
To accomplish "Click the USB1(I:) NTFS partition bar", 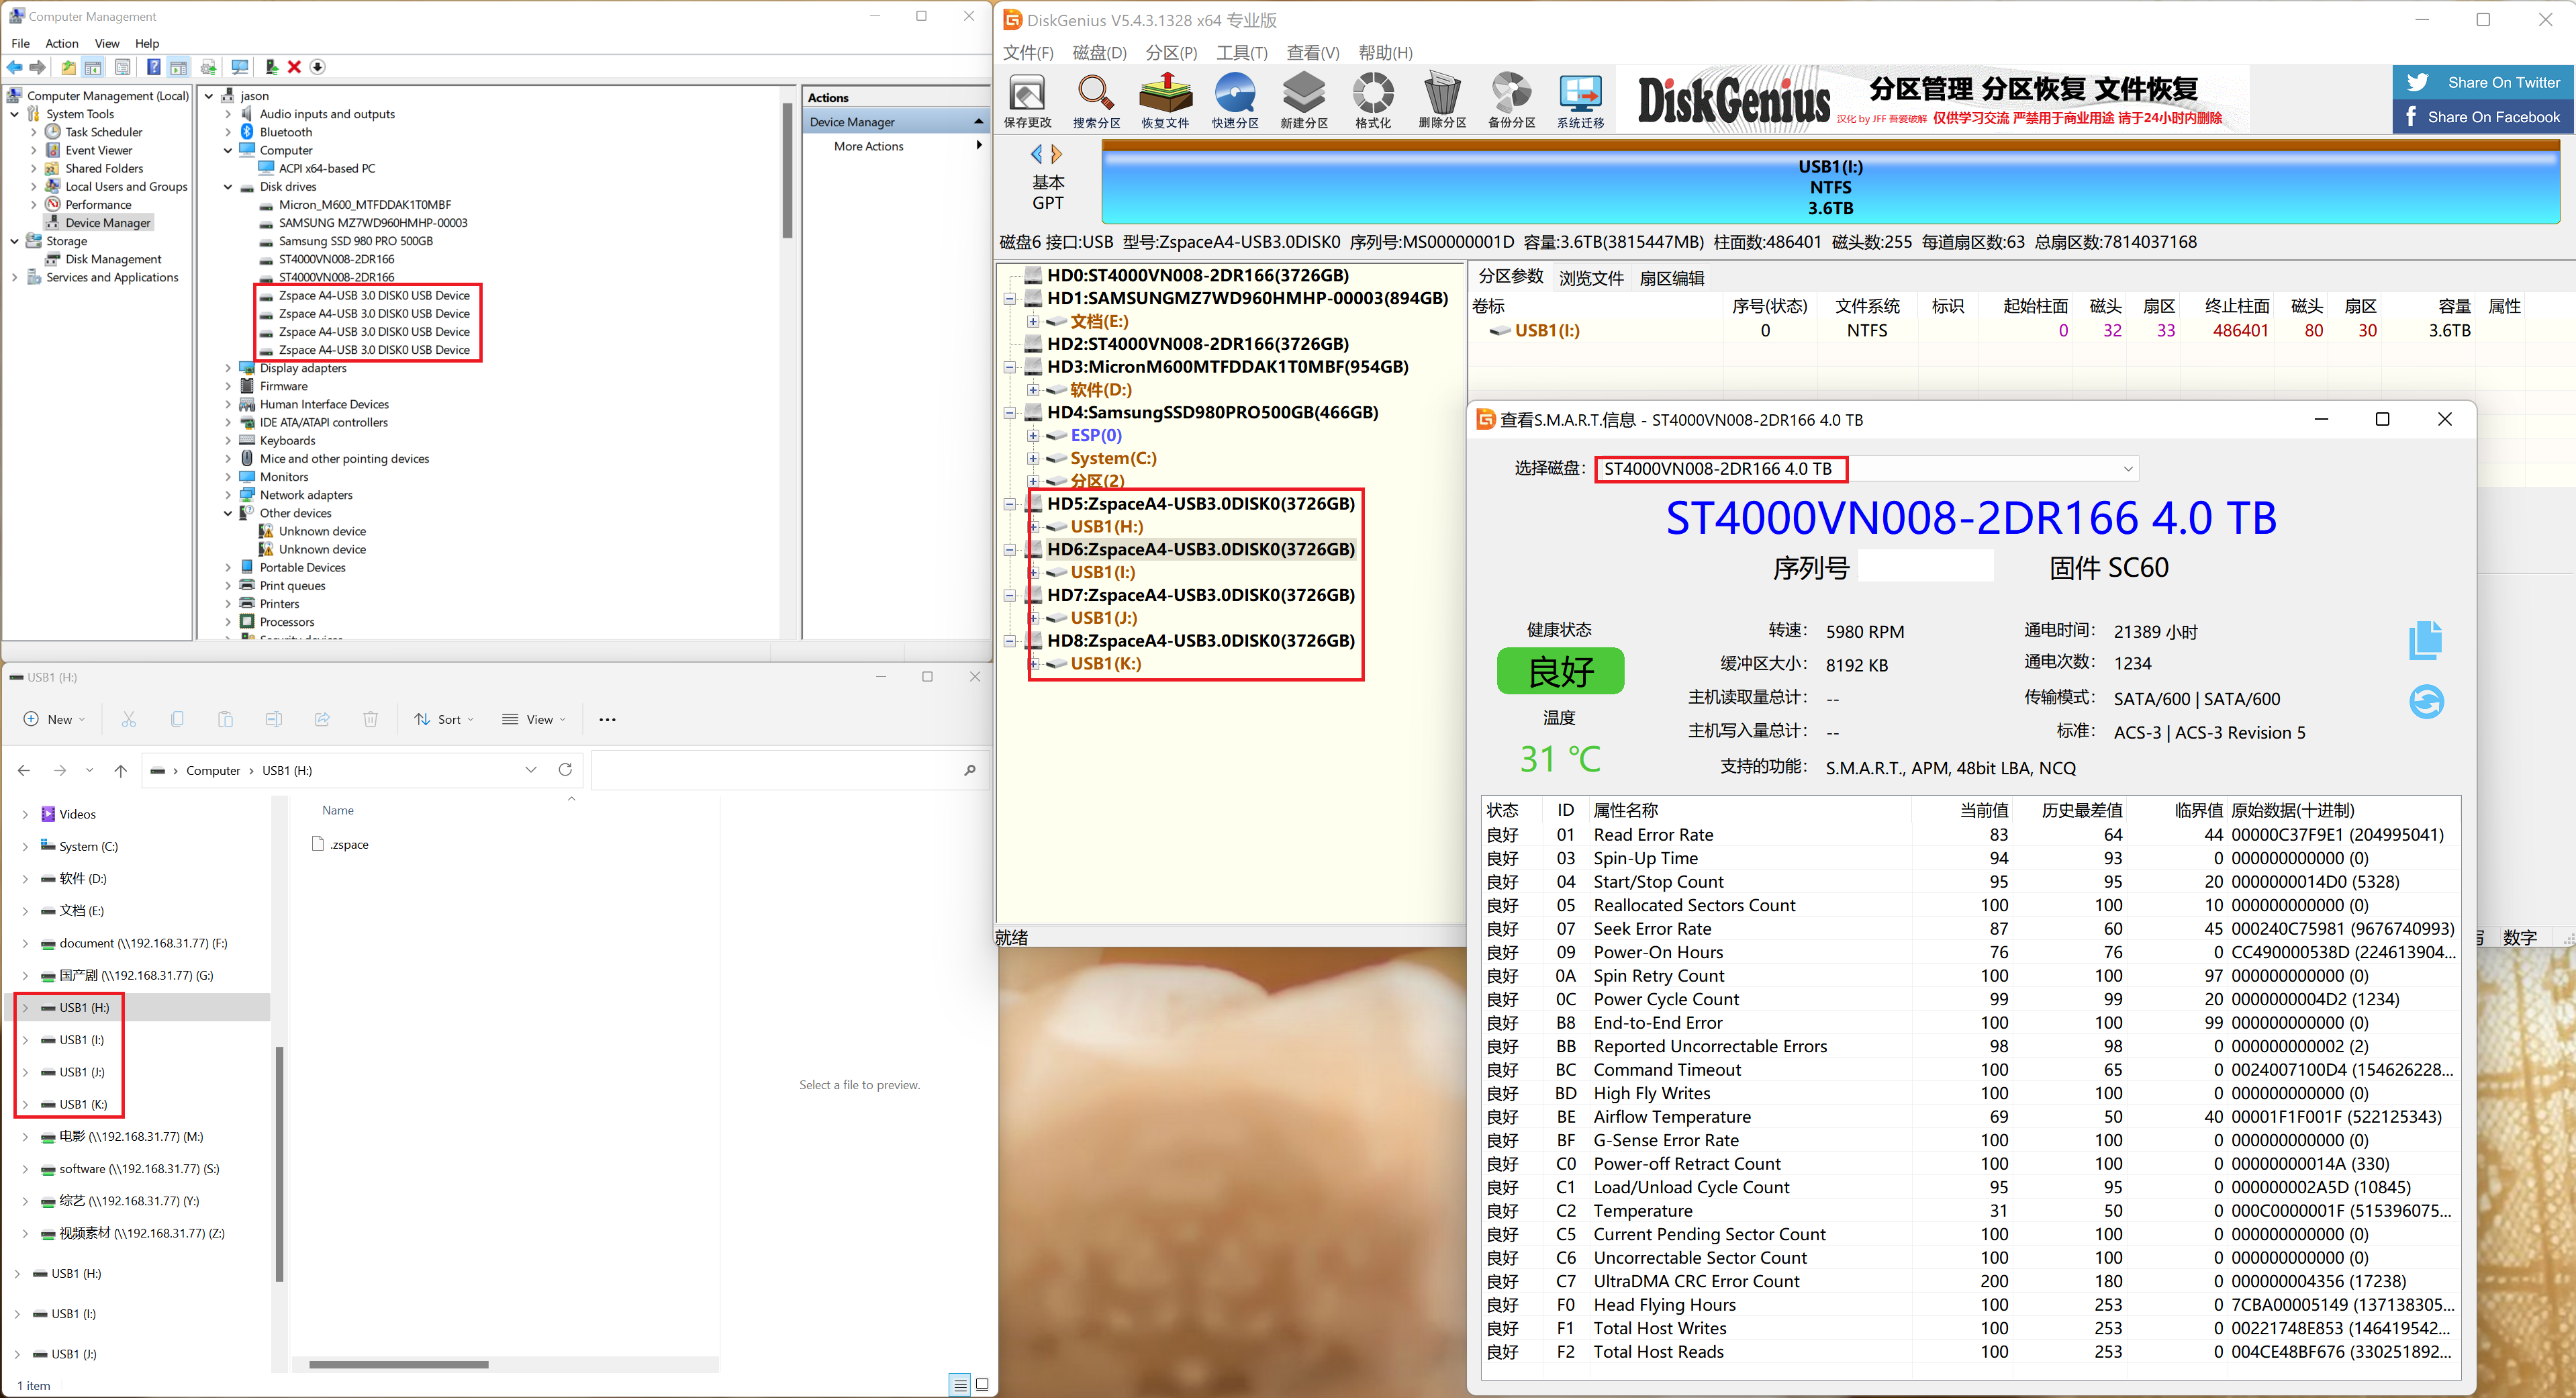I will 1830,187.
